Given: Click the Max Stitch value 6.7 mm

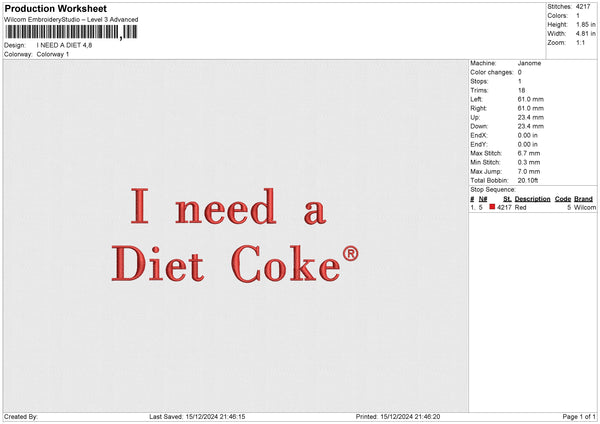Looking at the screenshot, I should (529, 153).
